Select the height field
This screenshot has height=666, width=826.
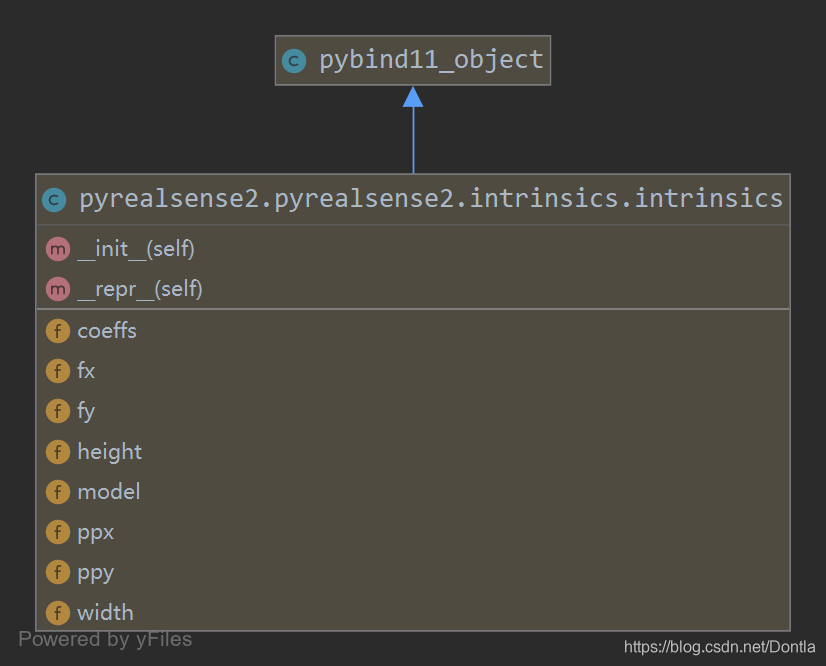[x=110, y=452]
